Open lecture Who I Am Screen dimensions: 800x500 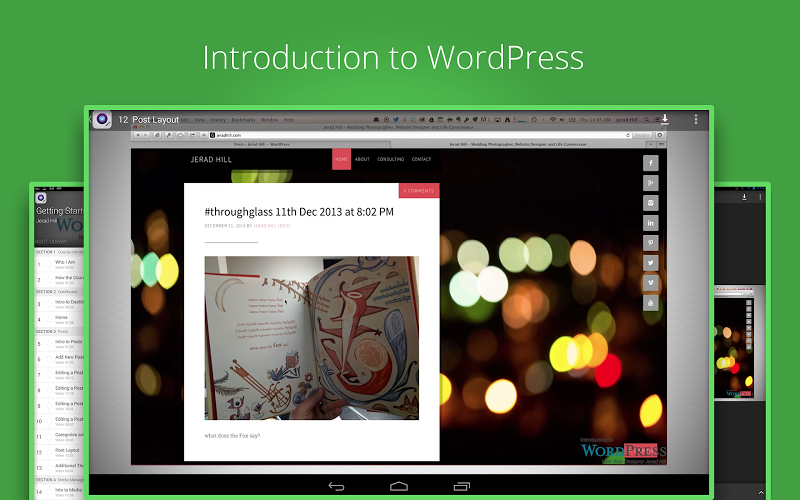coord(60,264)
